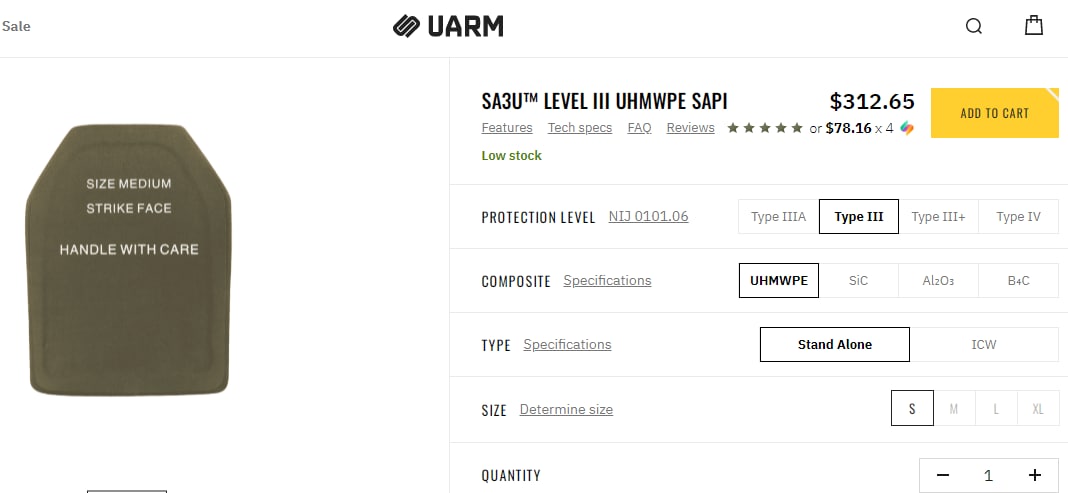This screenshot has height=493, width=1068.
Task: Click the five-star rating icons
Action: pos(765,128)
